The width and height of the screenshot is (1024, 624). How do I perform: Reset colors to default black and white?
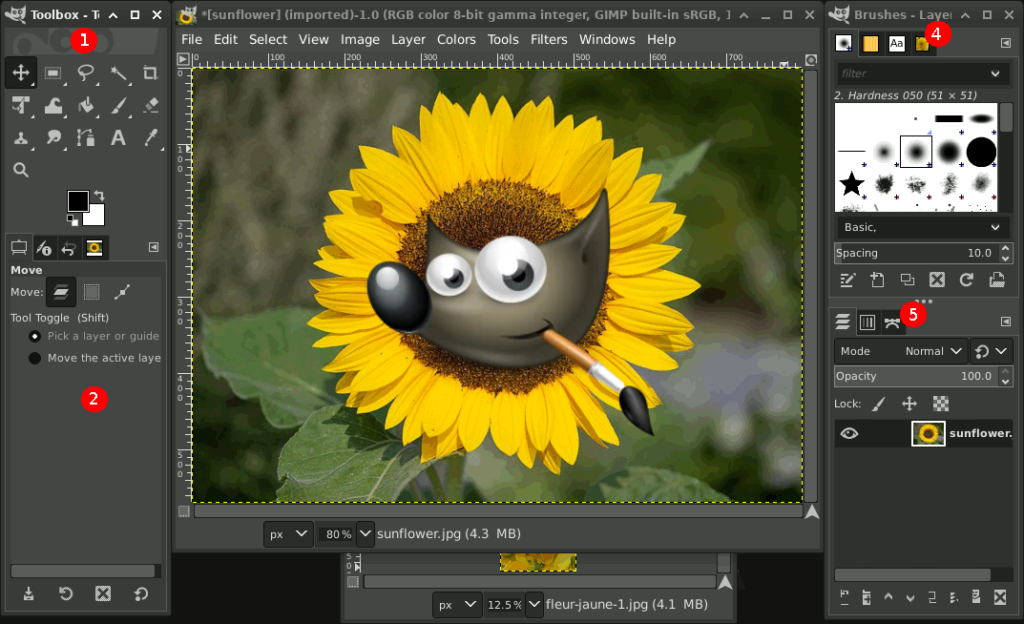72,221
